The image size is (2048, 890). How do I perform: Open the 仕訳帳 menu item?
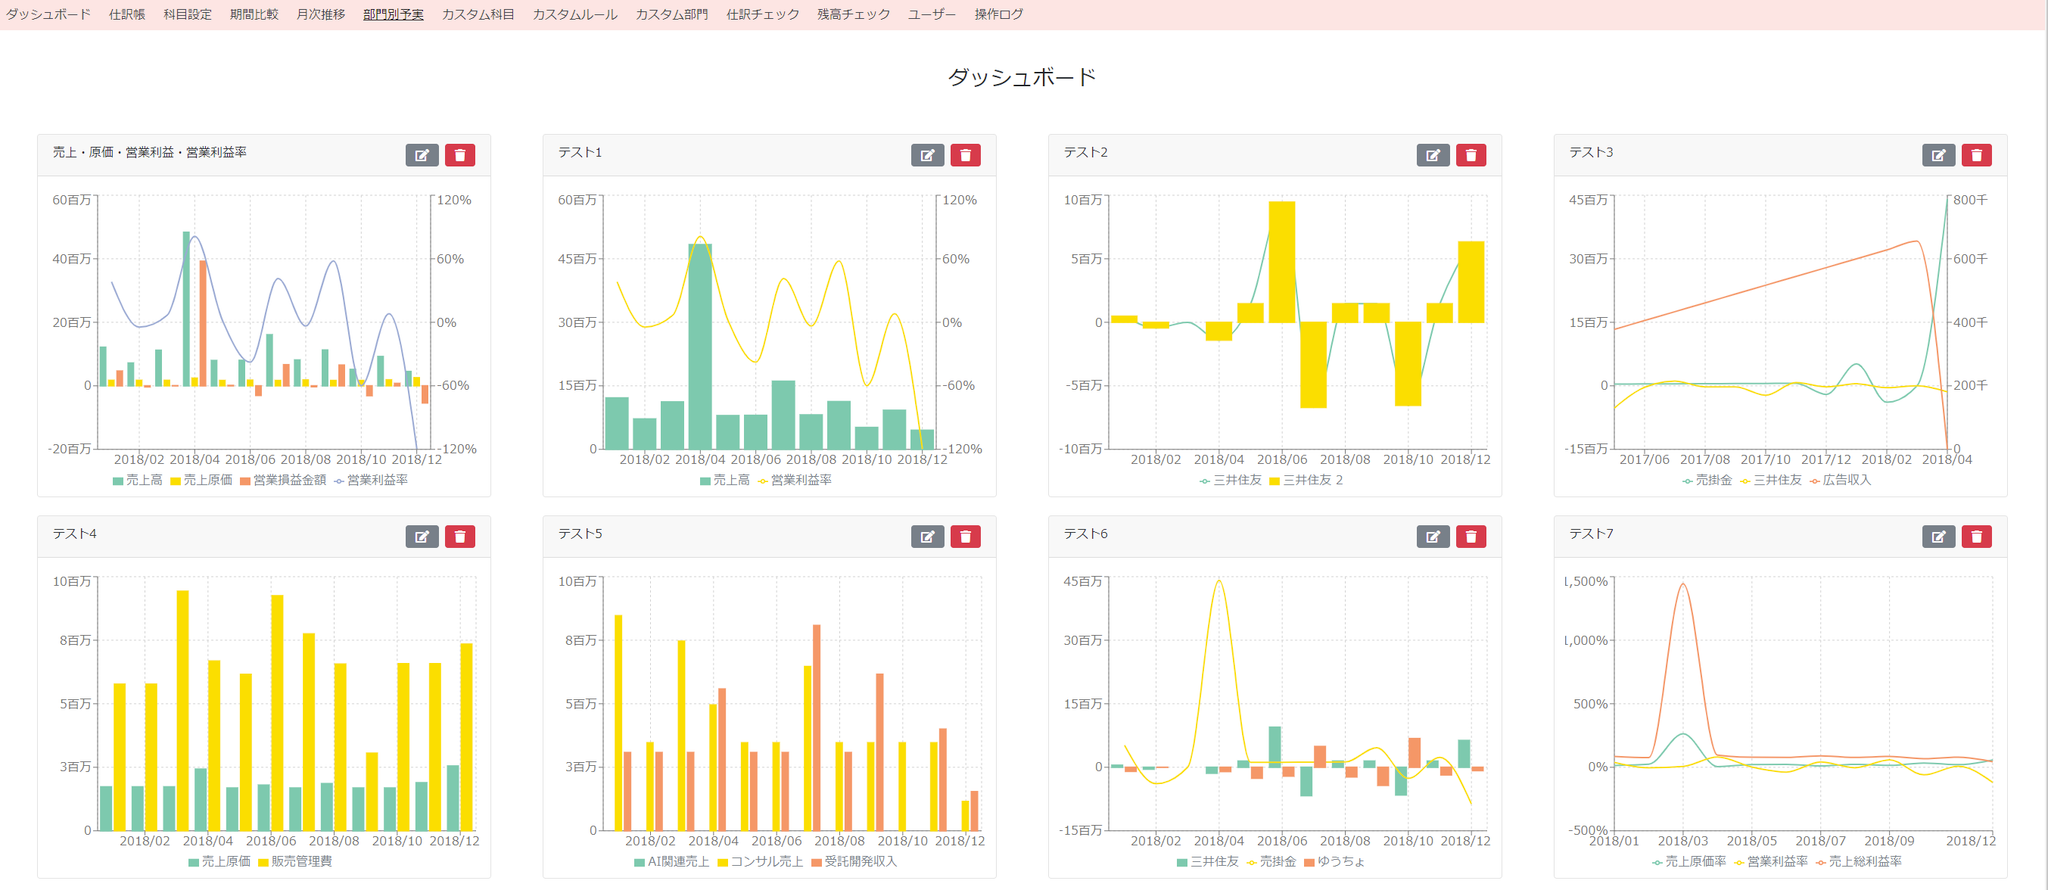click(x=127, y=14)
